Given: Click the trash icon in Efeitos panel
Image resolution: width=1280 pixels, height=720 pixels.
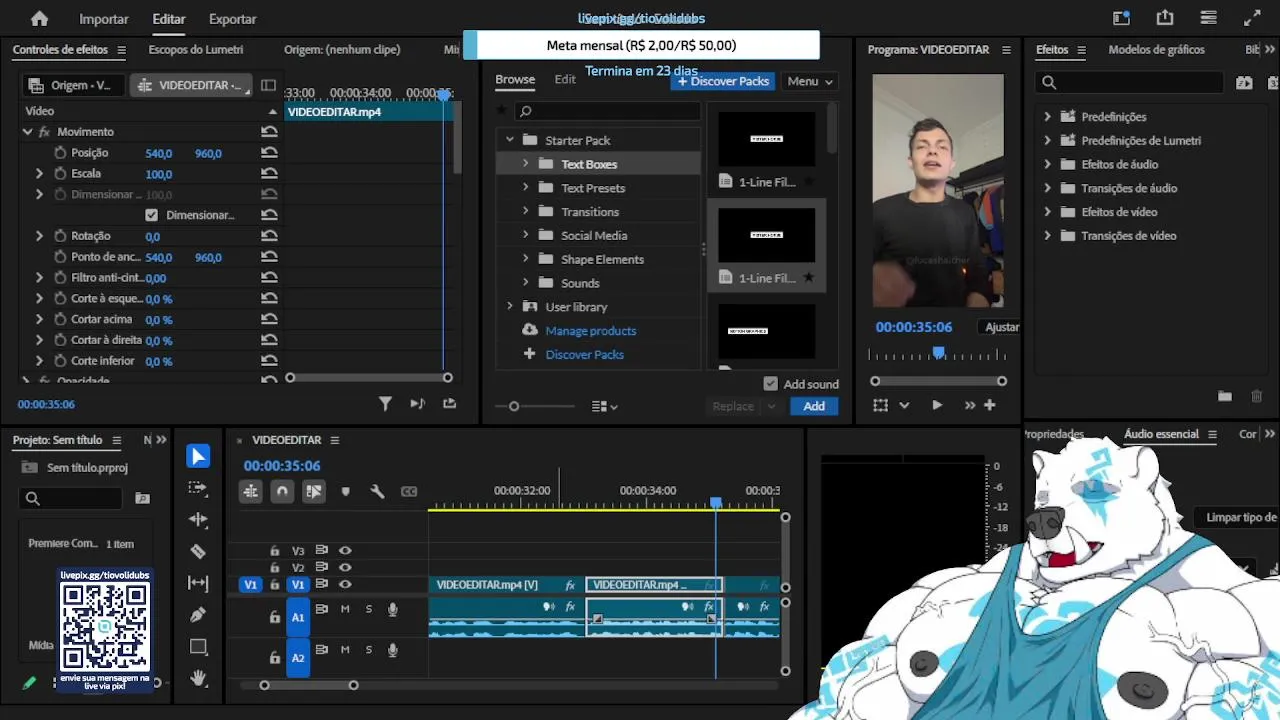Looking at the screenshot, I should (1257, 396).
